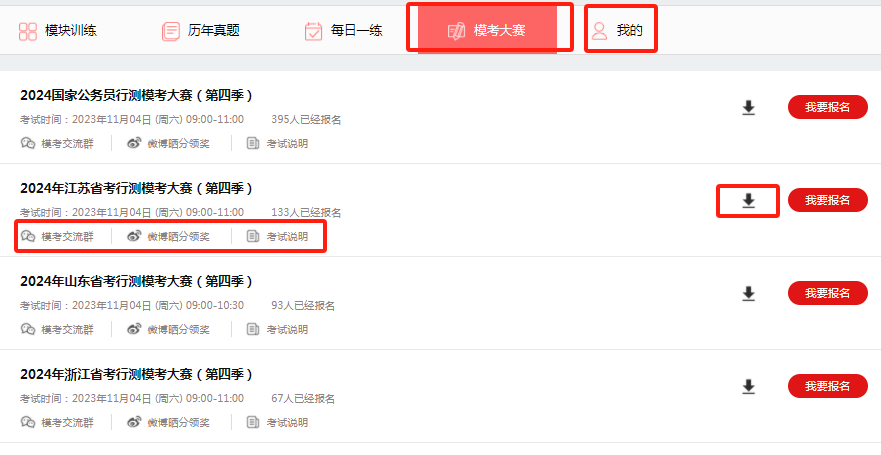Click 我要报名 for the 江苏省考 mock exam
Screen dimensions: 881x455
pyautogui.click(x=828, y=201)
